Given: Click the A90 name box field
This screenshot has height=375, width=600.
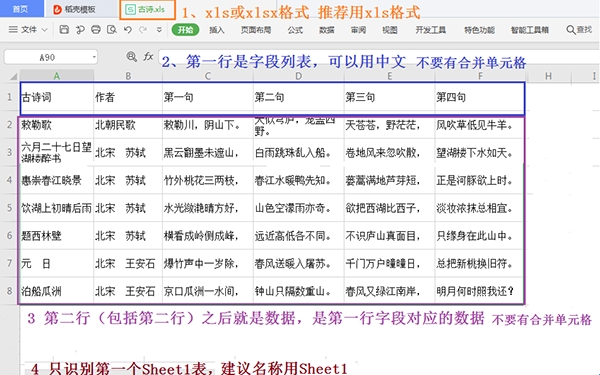Looking at the screenshot, I should click(47, 57).
